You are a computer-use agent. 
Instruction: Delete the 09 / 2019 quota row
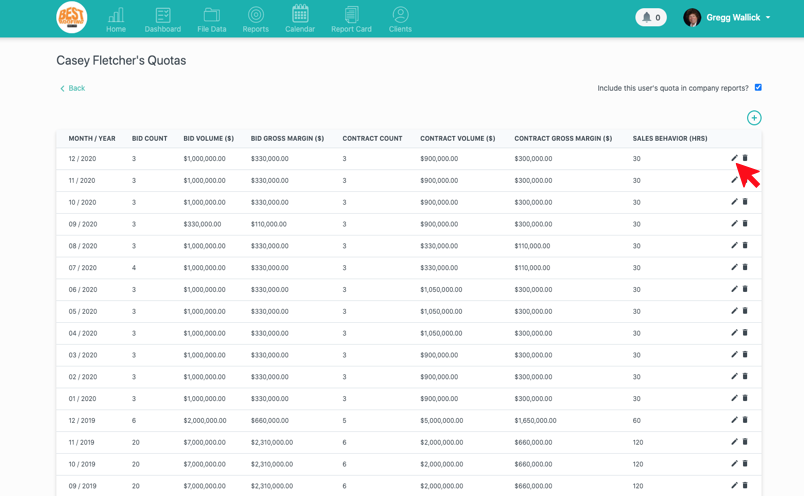tap(745, 485)
